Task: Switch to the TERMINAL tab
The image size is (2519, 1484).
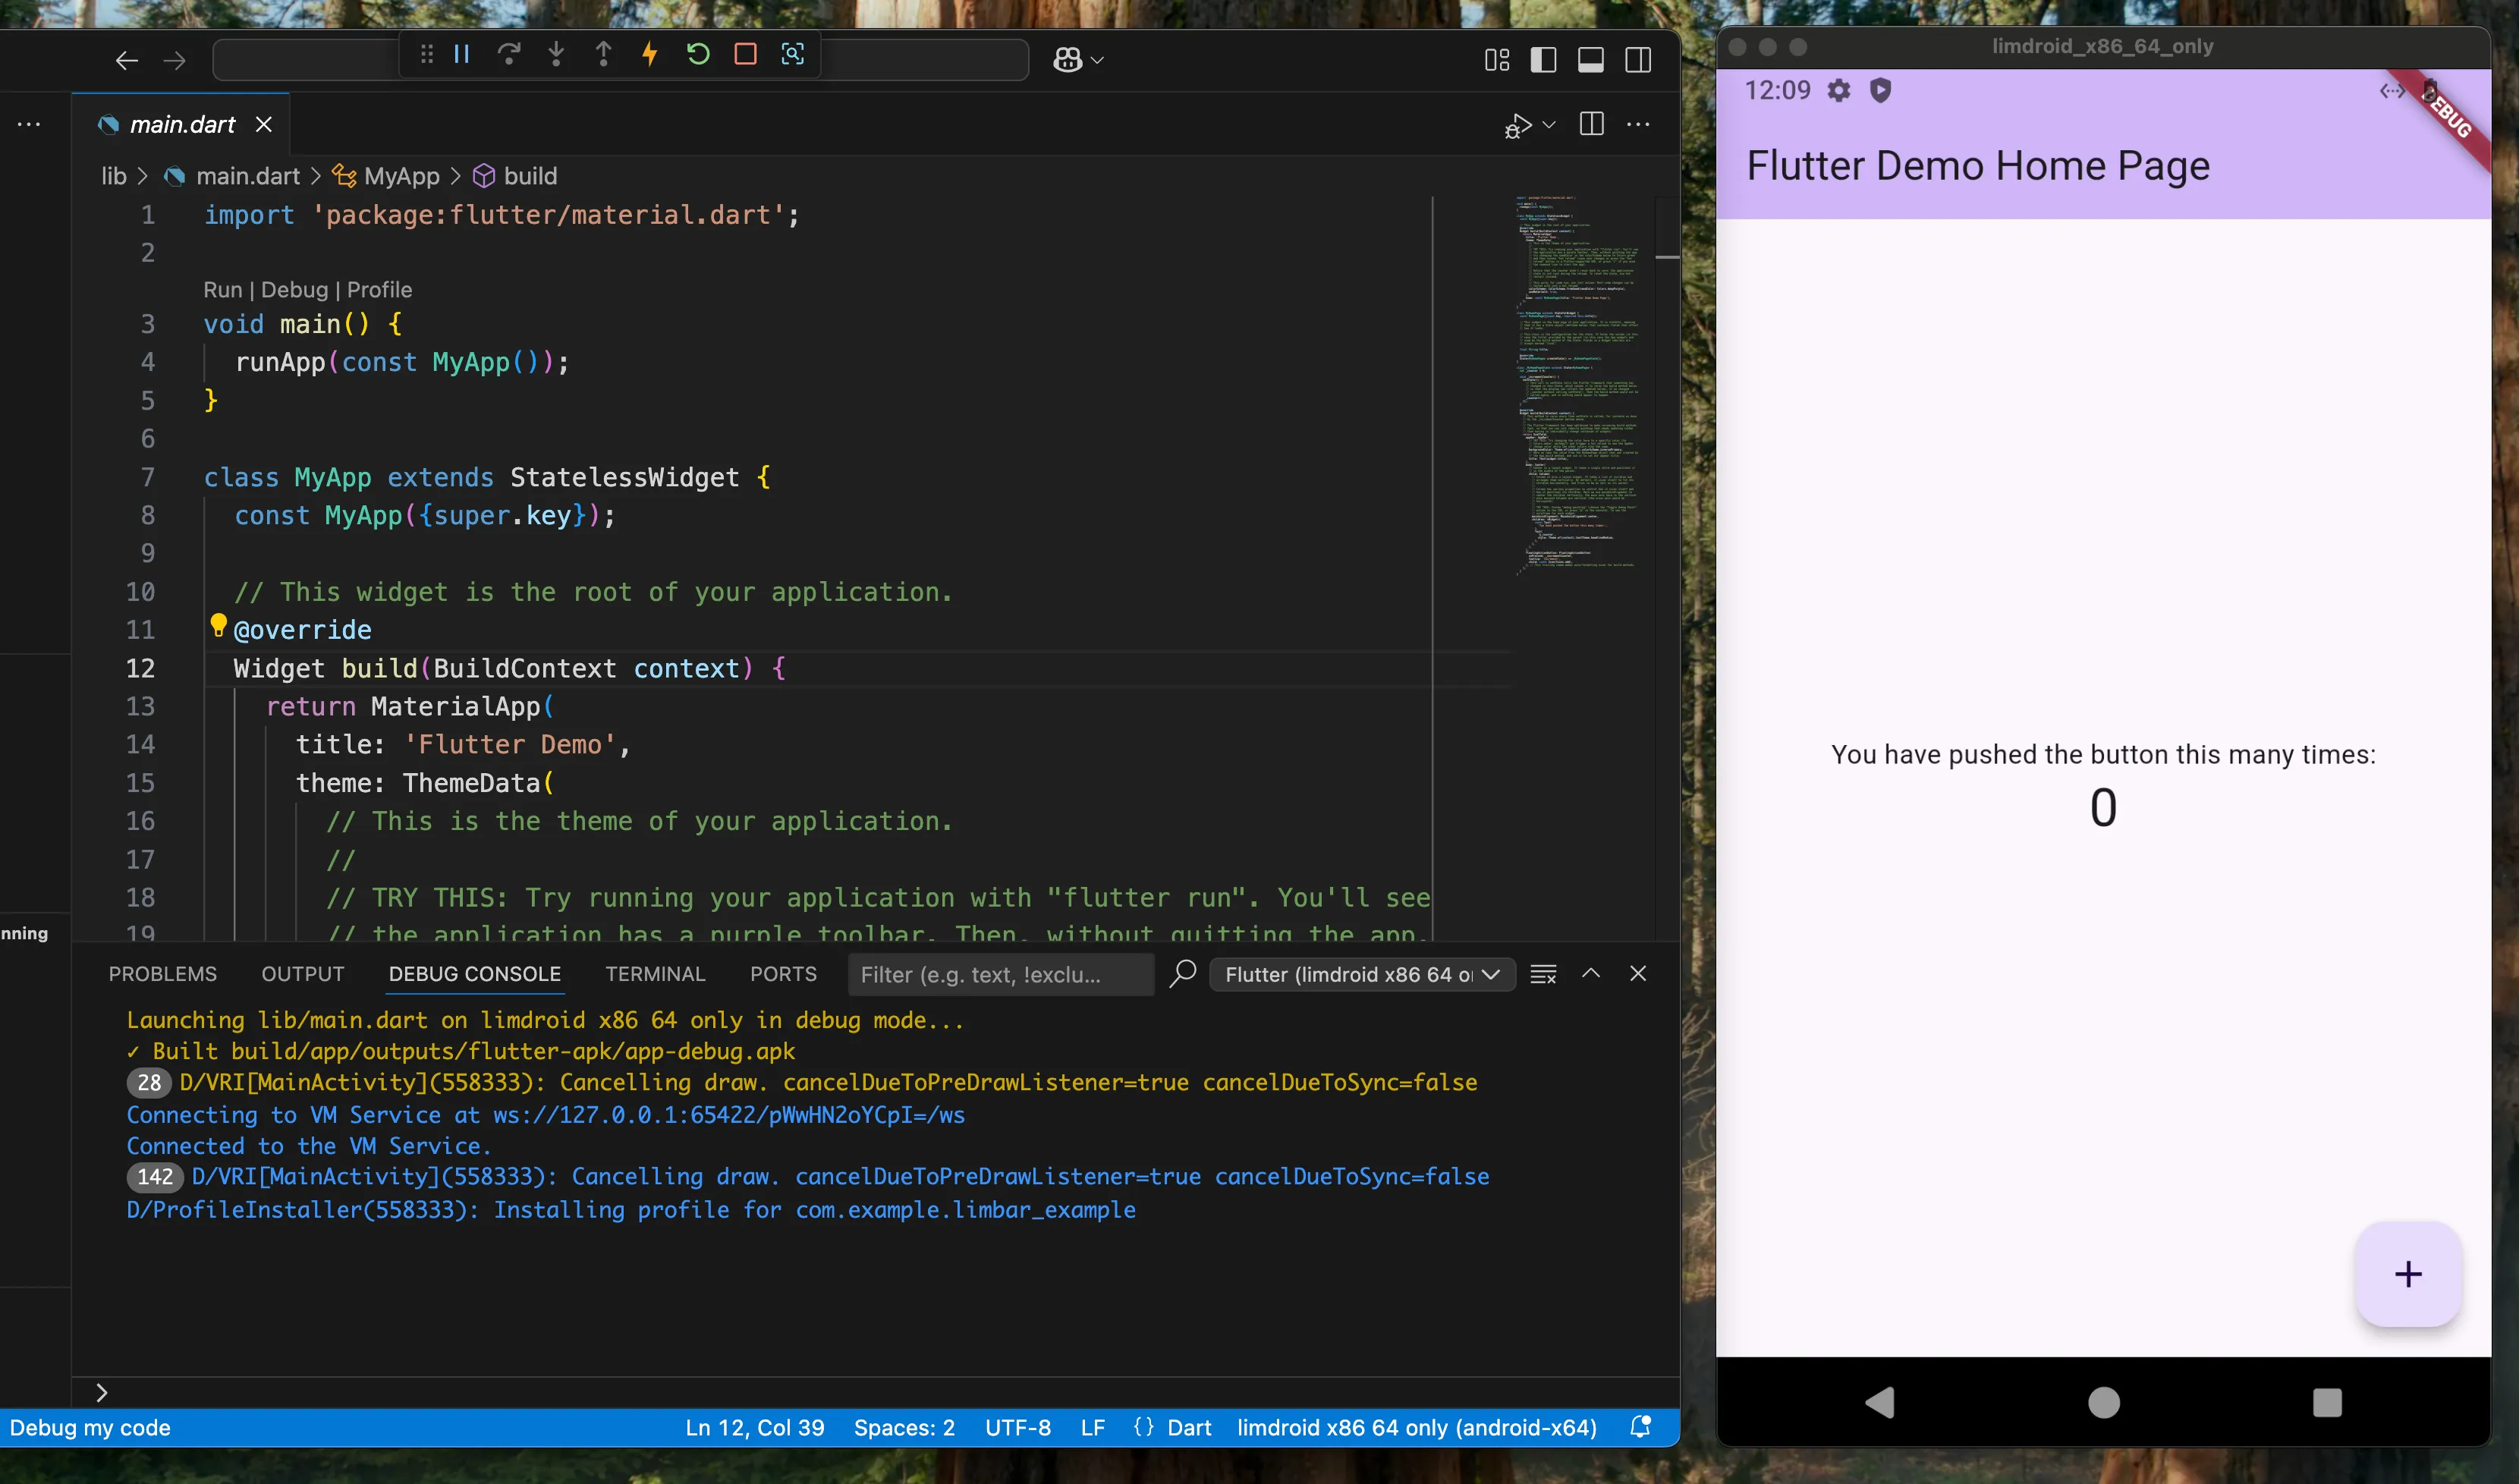Action: [654, 973]
